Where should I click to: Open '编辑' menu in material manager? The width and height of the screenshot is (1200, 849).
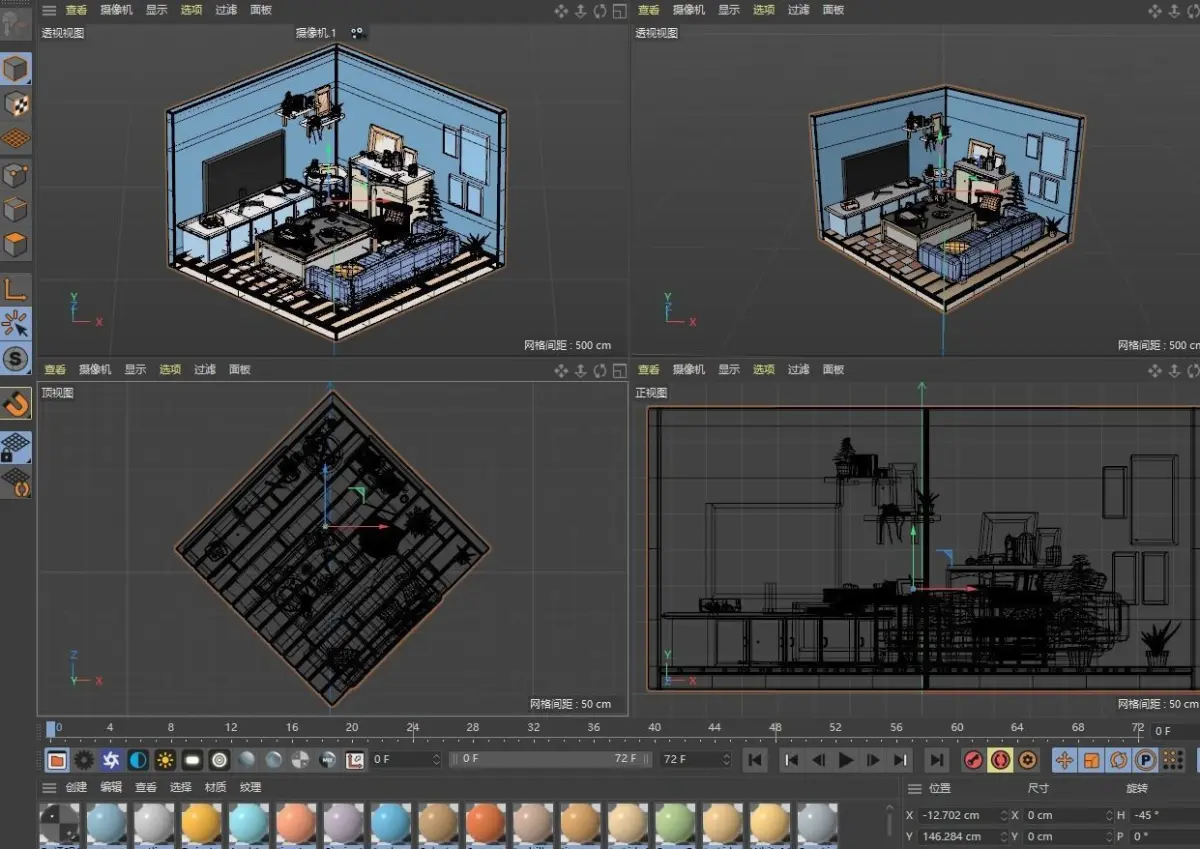pyautogui.click(x=111, y=787)
